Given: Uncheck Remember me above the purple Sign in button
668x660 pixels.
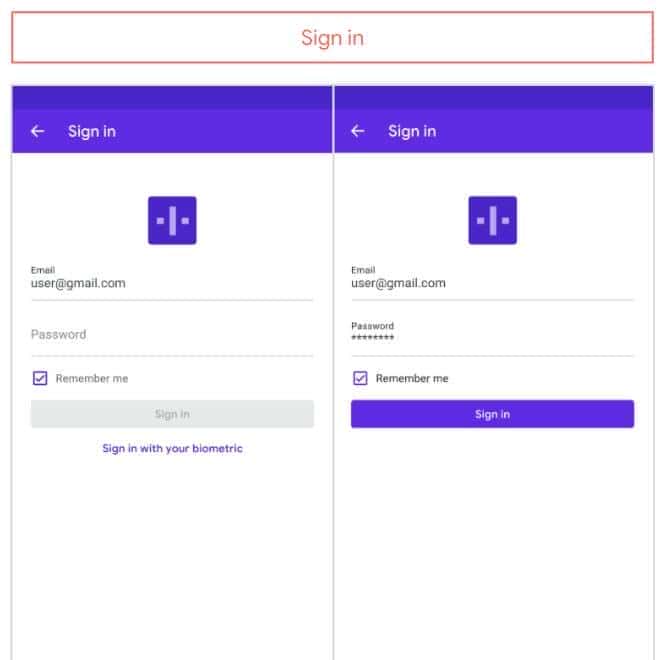Looking at the screenshot, I should pyautogui.click(x=360, y=379).
